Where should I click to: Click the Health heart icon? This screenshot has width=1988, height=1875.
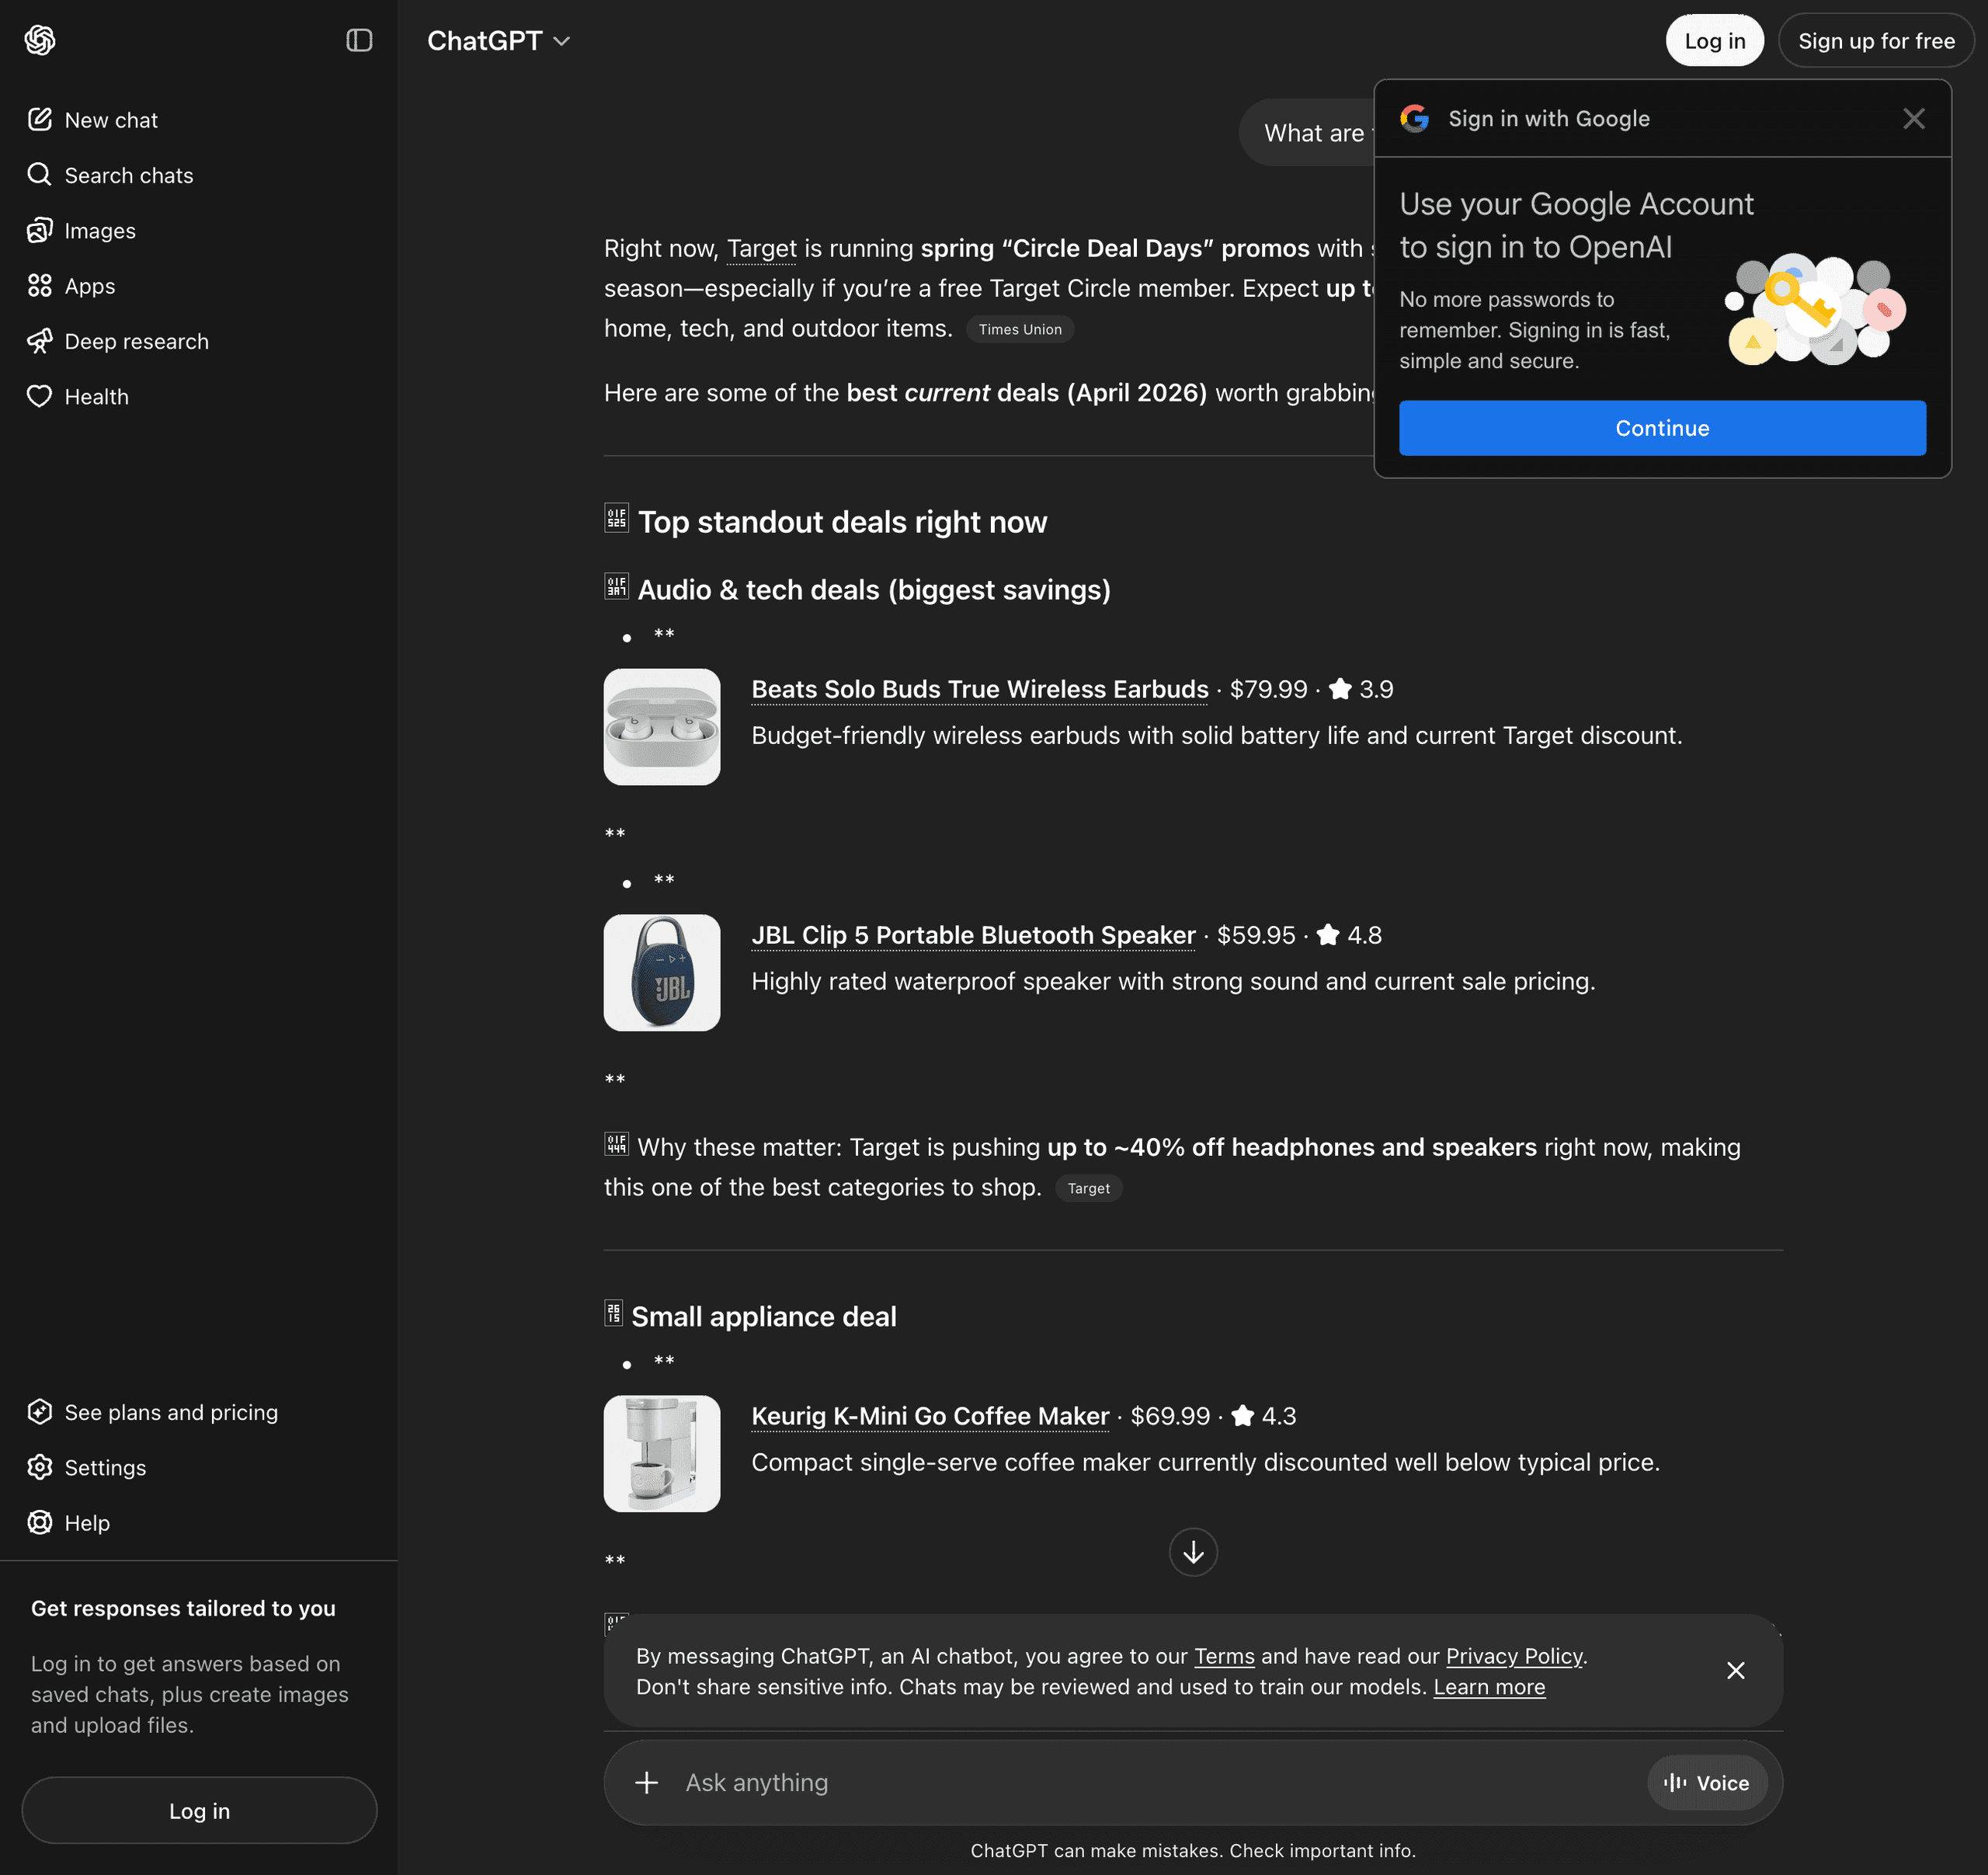tap(40, 397)
